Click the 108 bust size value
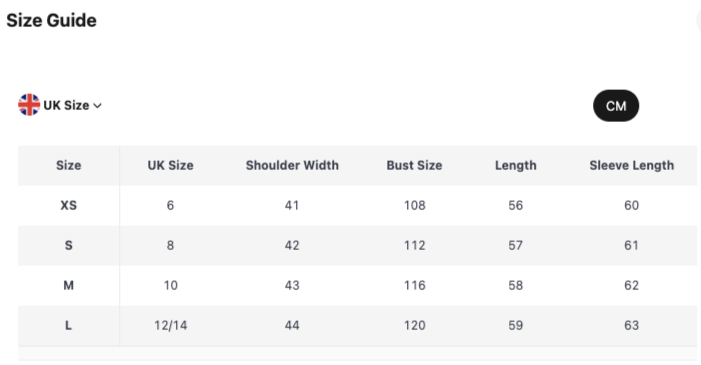701x365 pixels. point(414,205)
